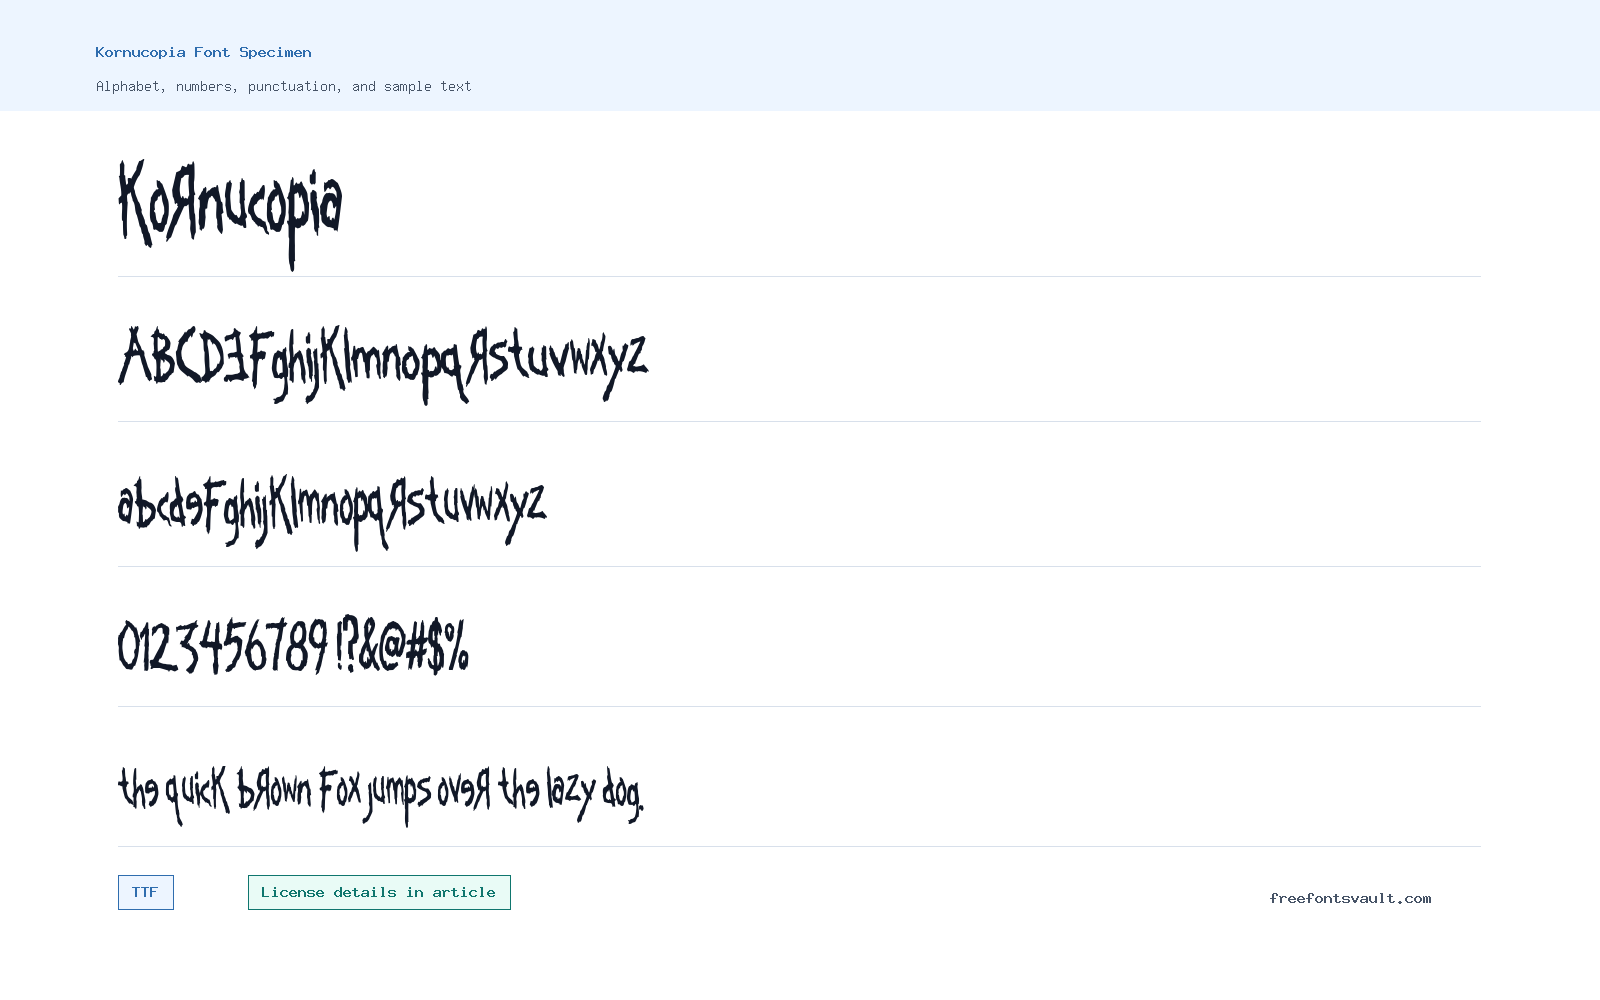Click the TTF format badge
Viewport: 1600px width, 1000px height.
point(146,892)
